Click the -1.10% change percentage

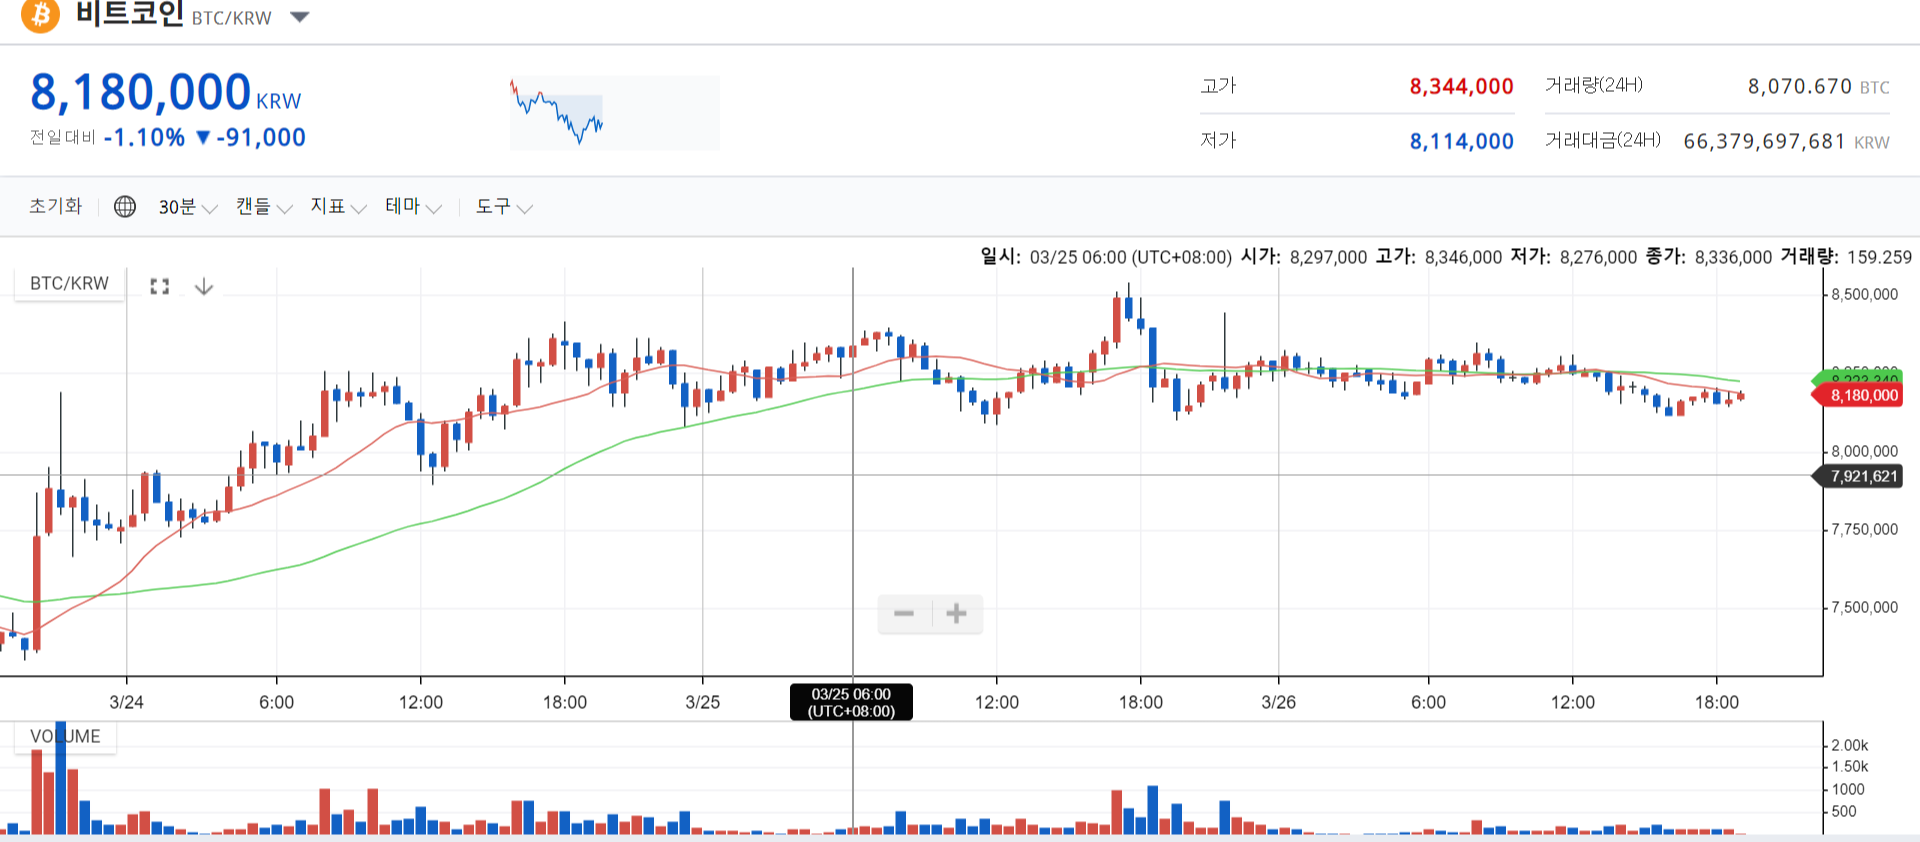click(144, 138)
